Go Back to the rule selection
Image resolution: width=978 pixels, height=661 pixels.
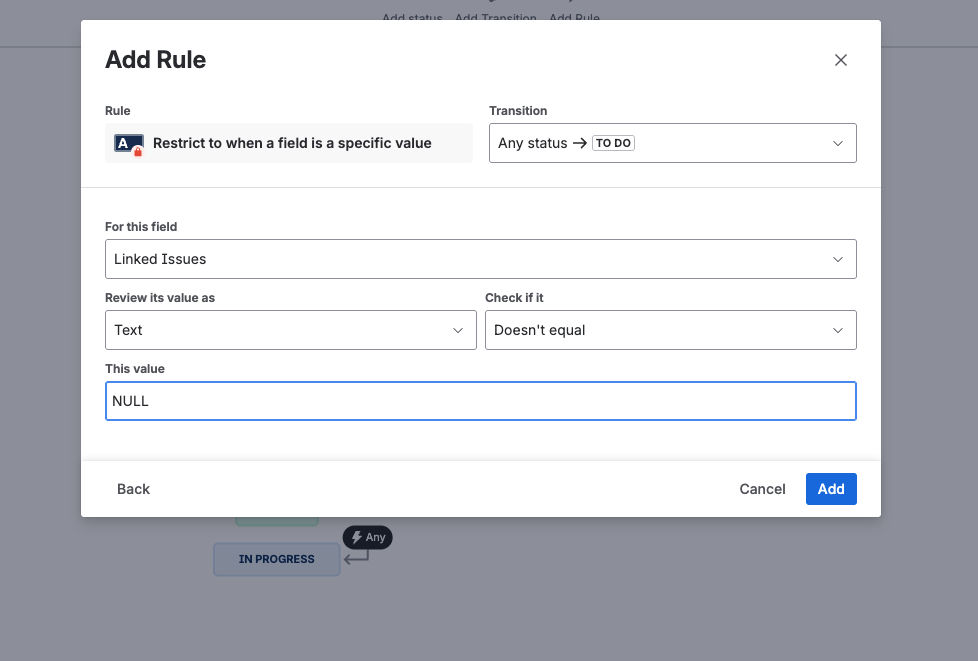click(133, 489)
